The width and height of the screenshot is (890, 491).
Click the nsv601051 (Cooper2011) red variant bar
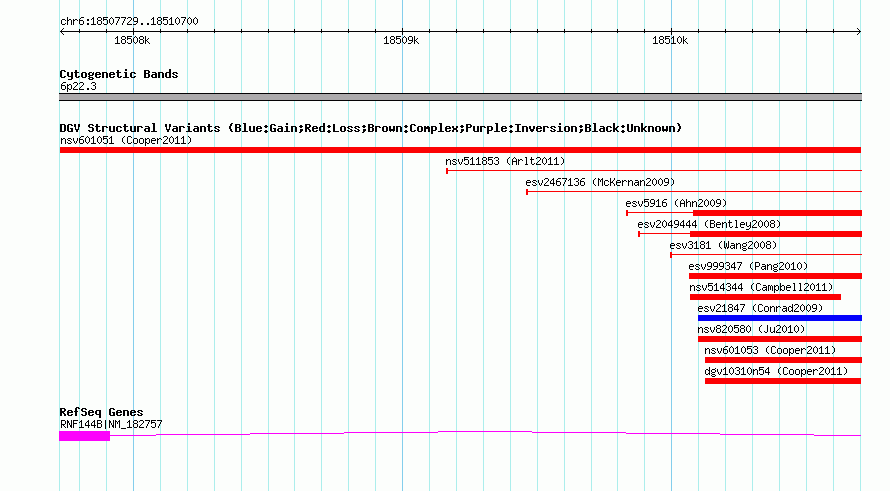(460, 150)
